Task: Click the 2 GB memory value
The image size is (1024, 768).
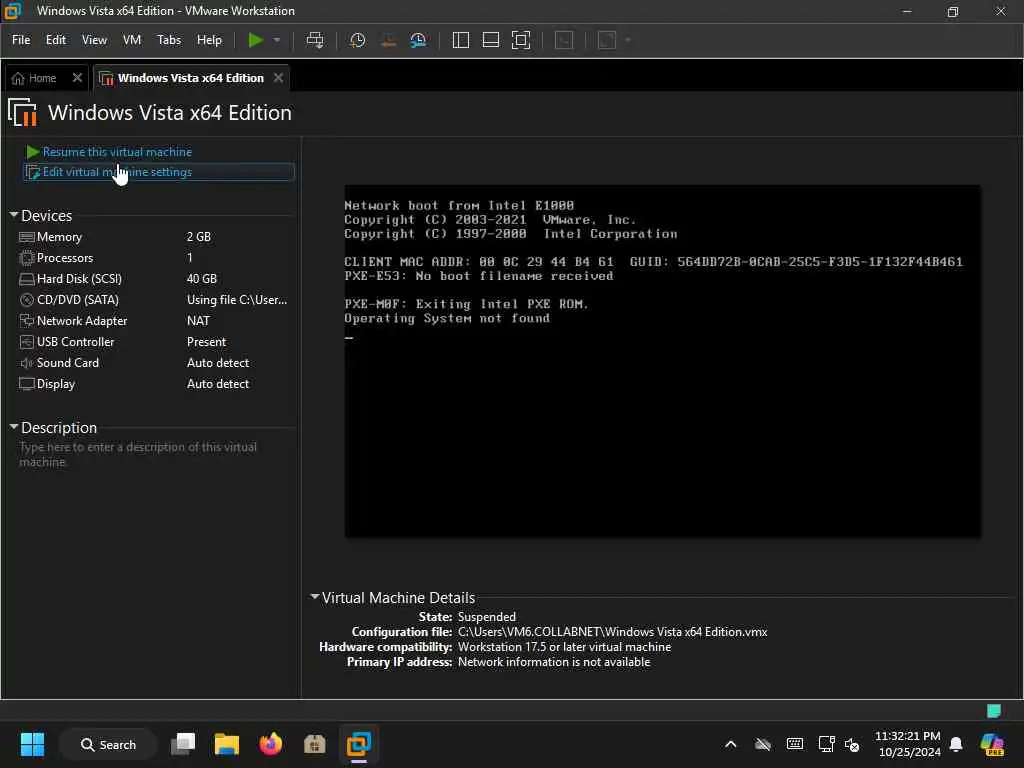Action: pos(199,236)
